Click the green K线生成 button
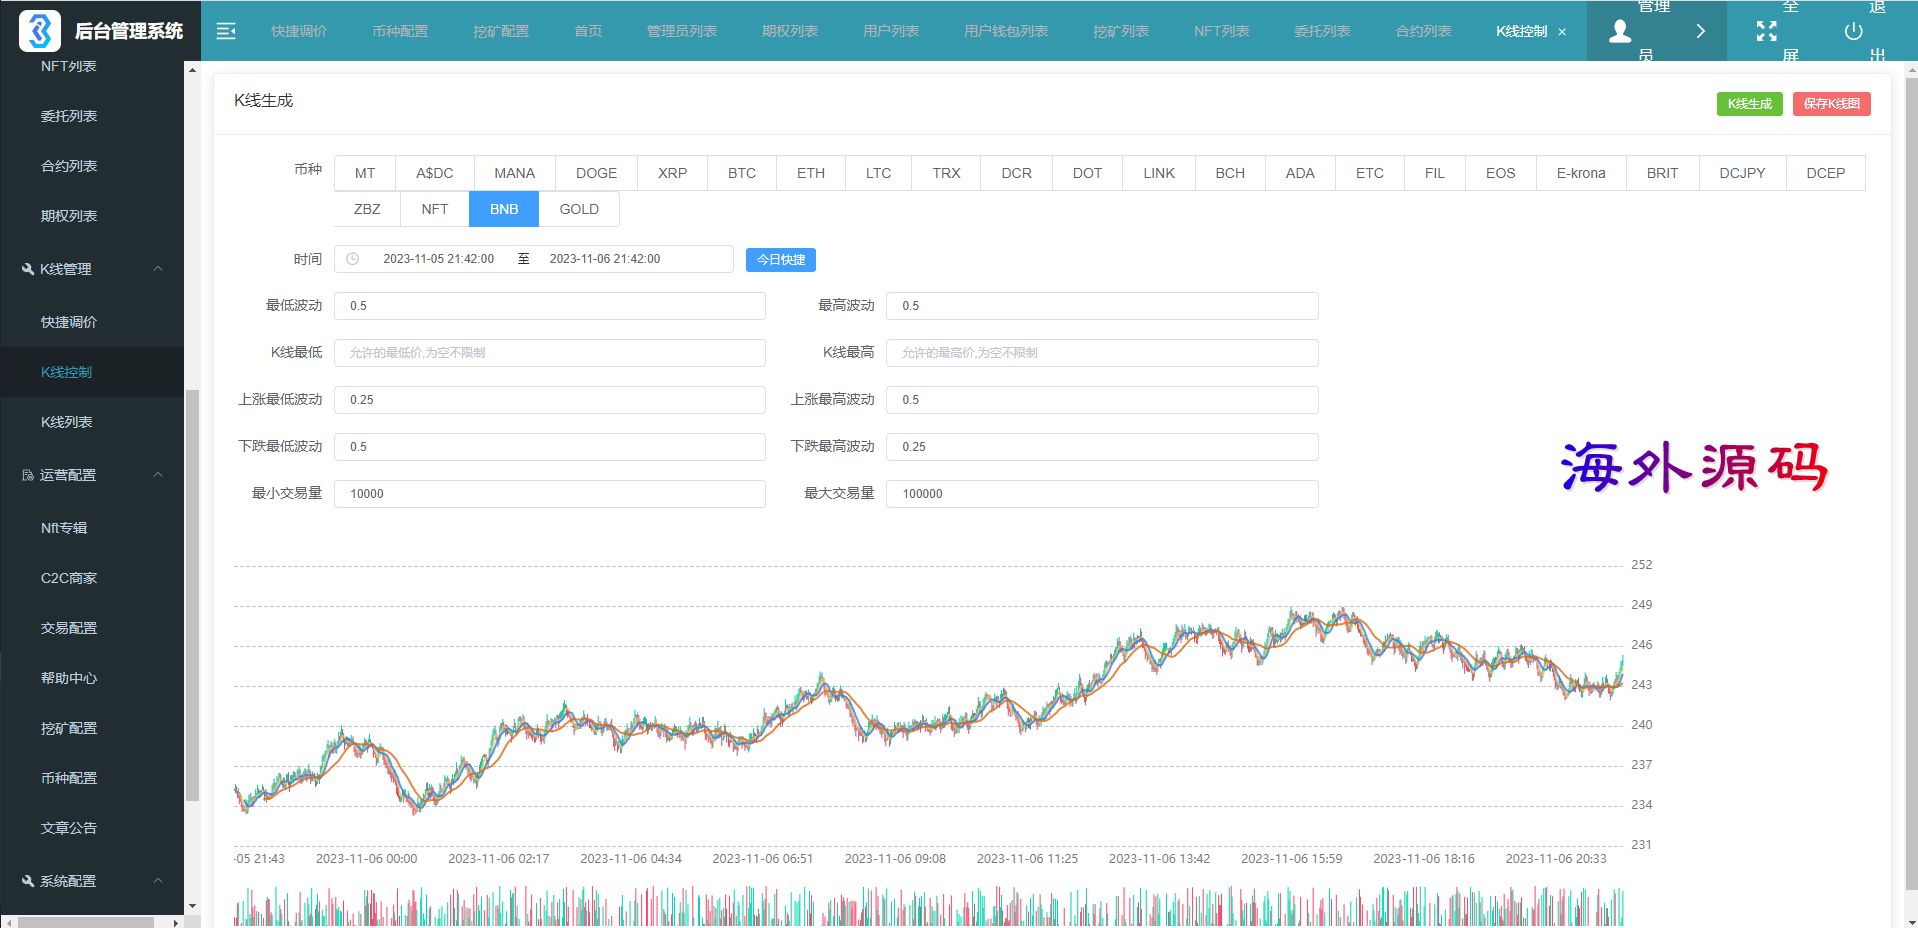1918x928 pixels. [x=1750, y=104]
